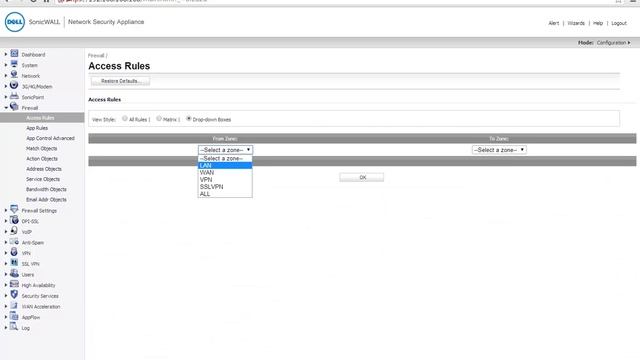Select the Matrix view style
The height and width of the screenshot is (360, 640).
159,119
